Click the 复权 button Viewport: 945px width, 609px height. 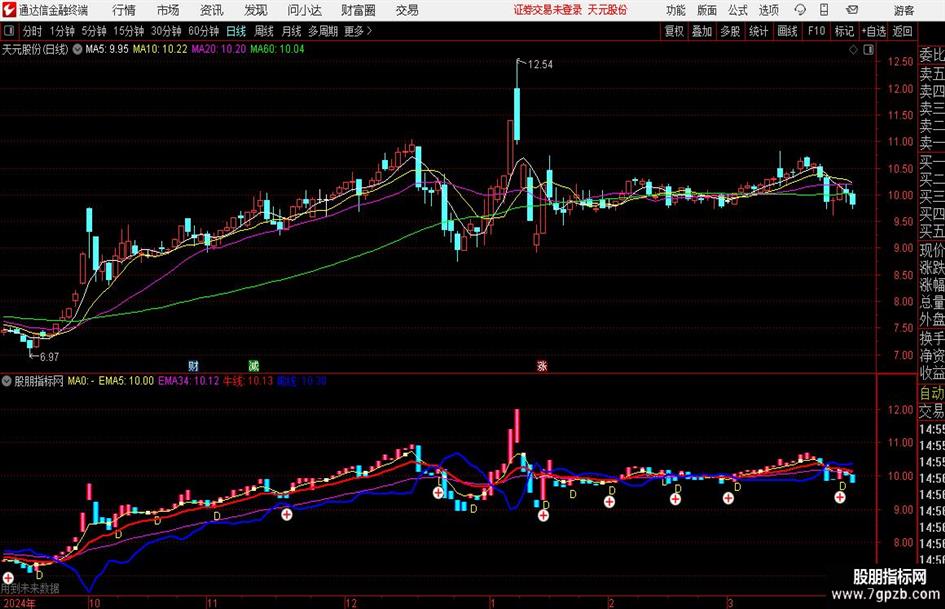pos(674,31)
